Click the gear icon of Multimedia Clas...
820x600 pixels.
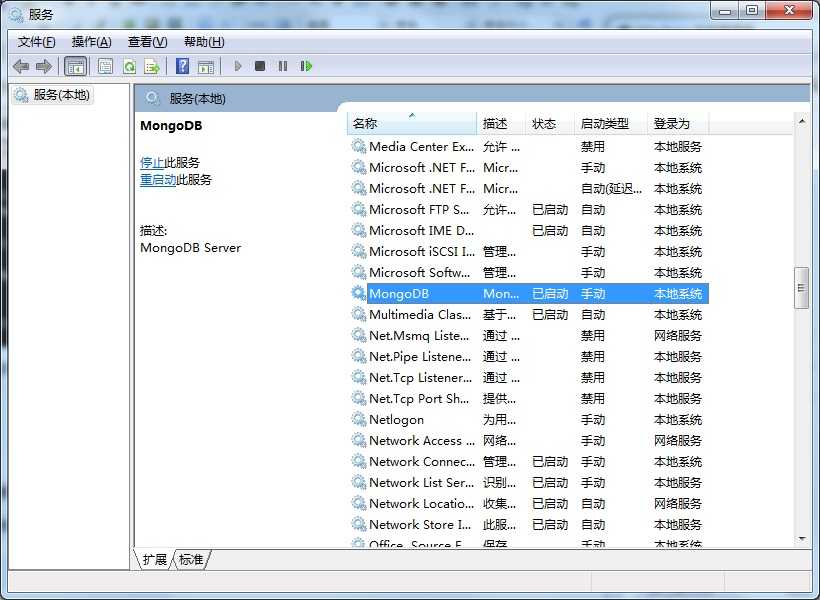tap(359, 314)
